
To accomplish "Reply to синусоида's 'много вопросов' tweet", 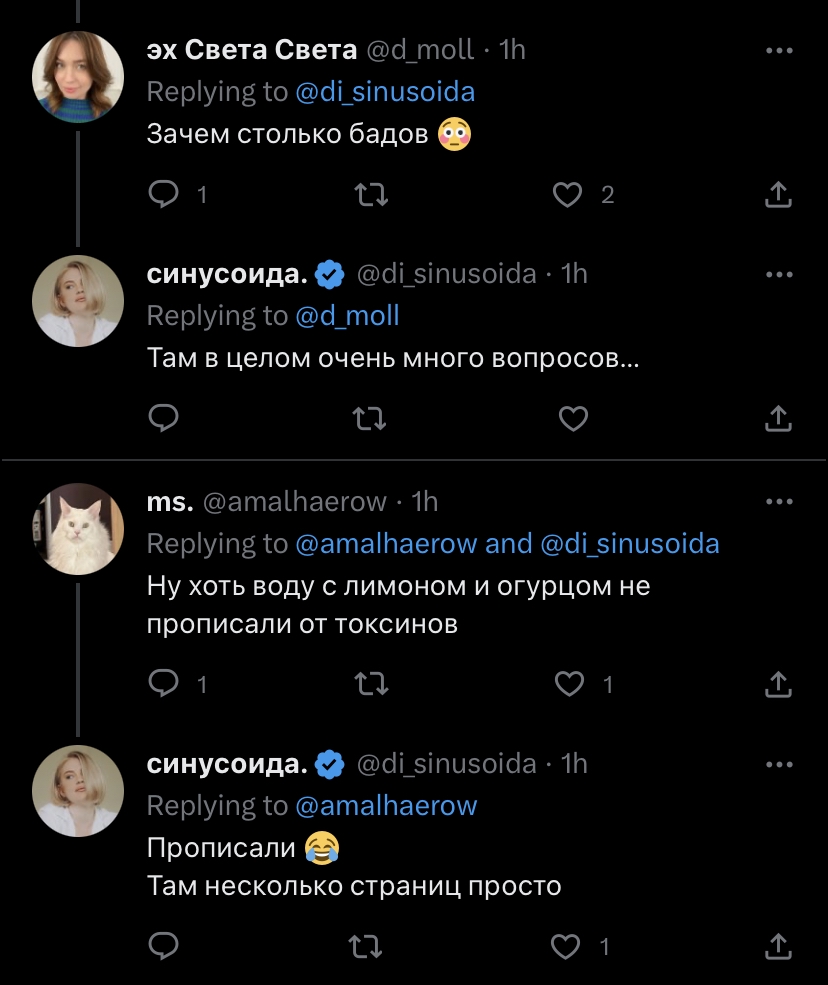I will tap(163, 419).
